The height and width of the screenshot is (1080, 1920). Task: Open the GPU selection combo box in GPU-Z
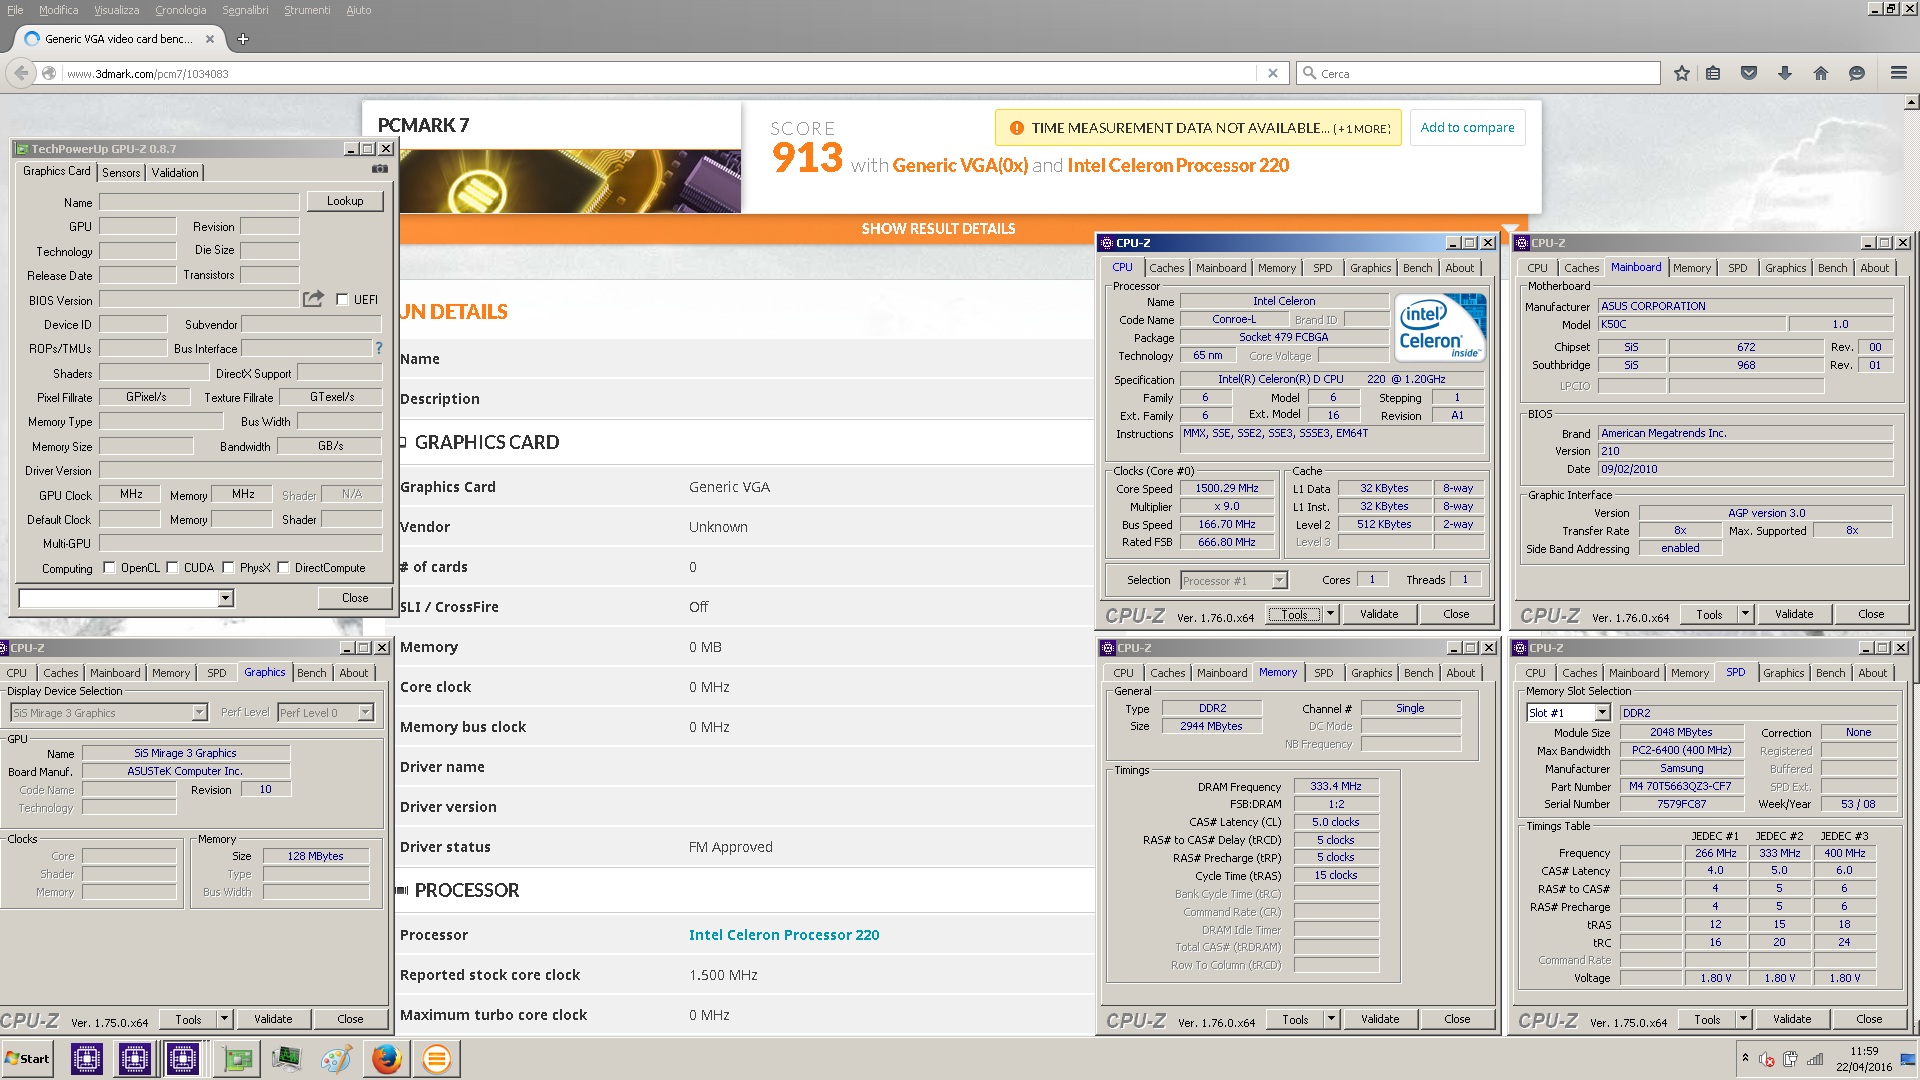[126, 598]
